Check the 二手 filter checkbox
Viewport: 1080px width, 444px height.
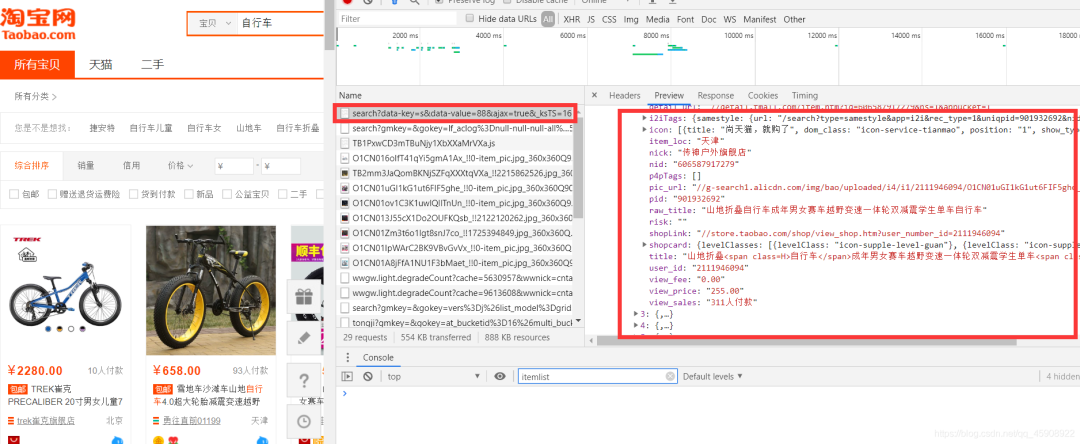click(x=282, y=195)
